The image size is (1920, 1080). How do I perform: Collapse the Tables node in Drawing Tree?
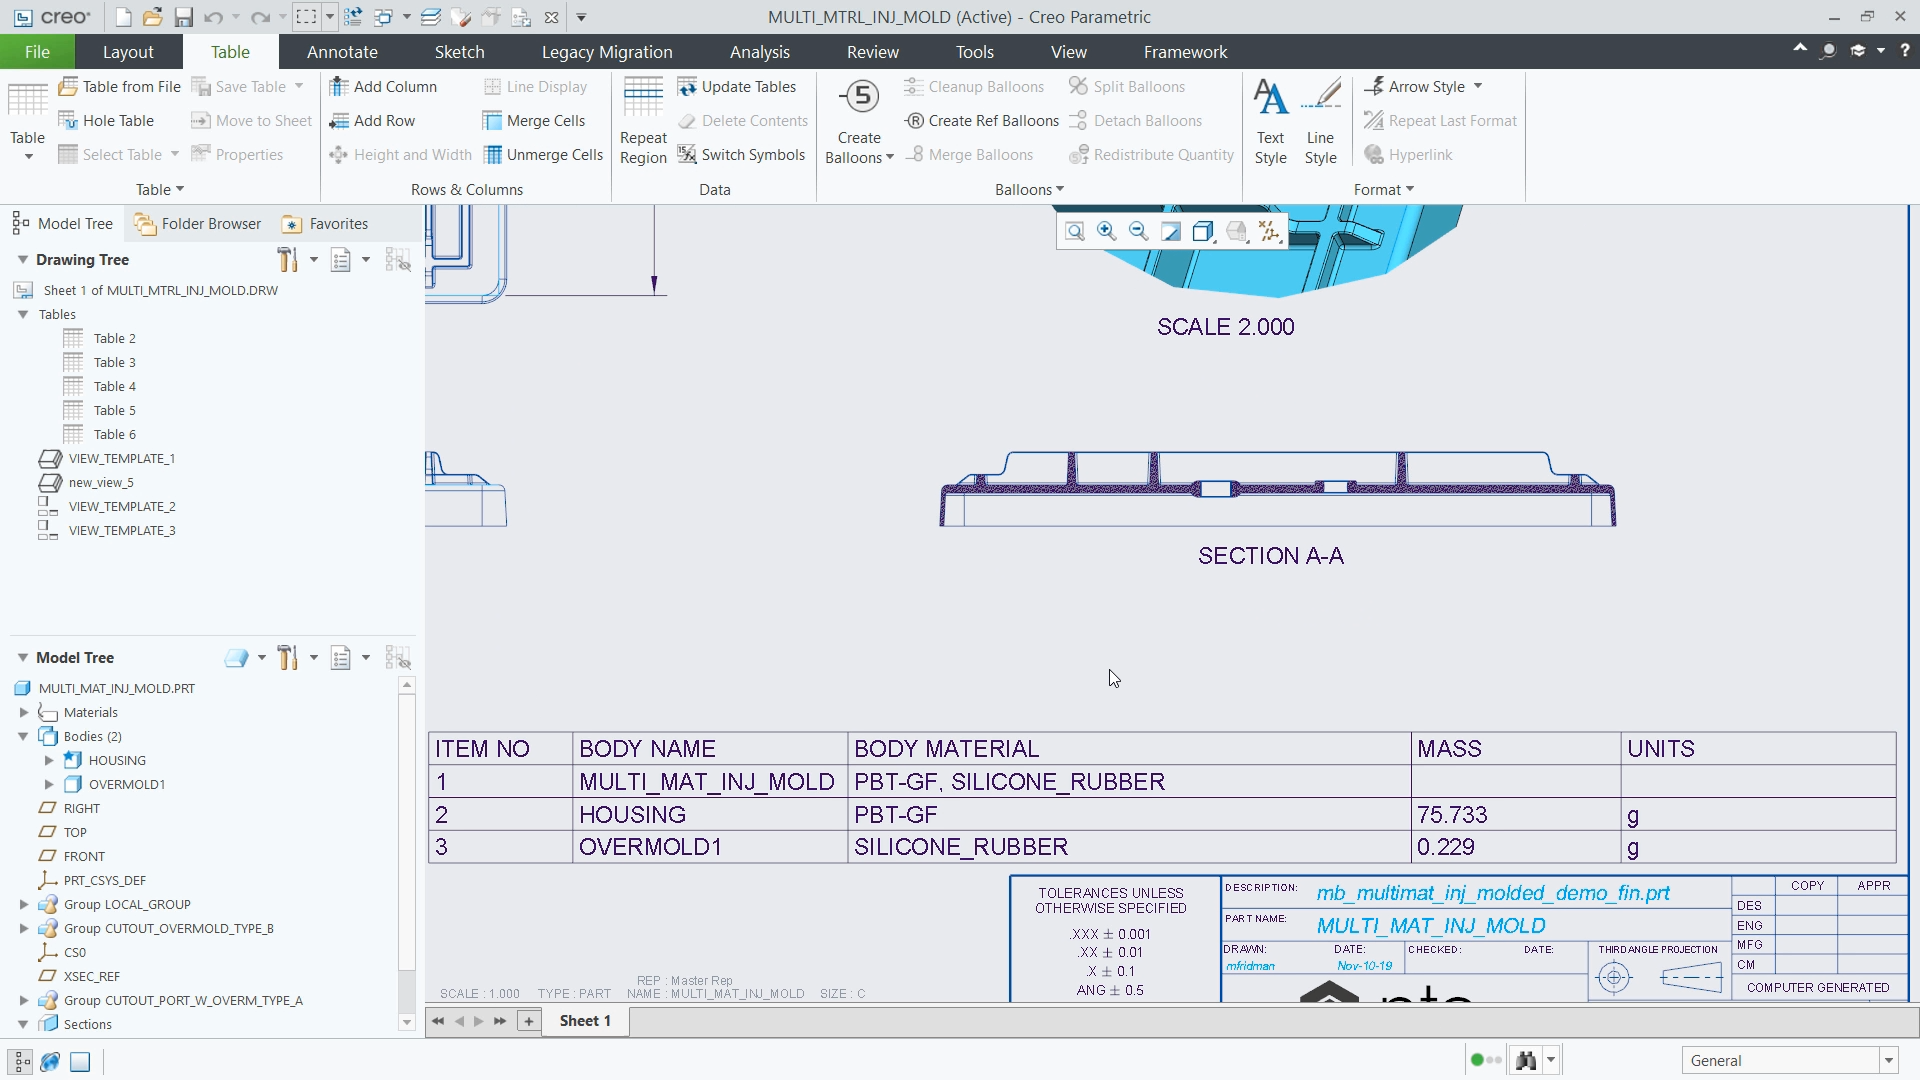[23, 314]
